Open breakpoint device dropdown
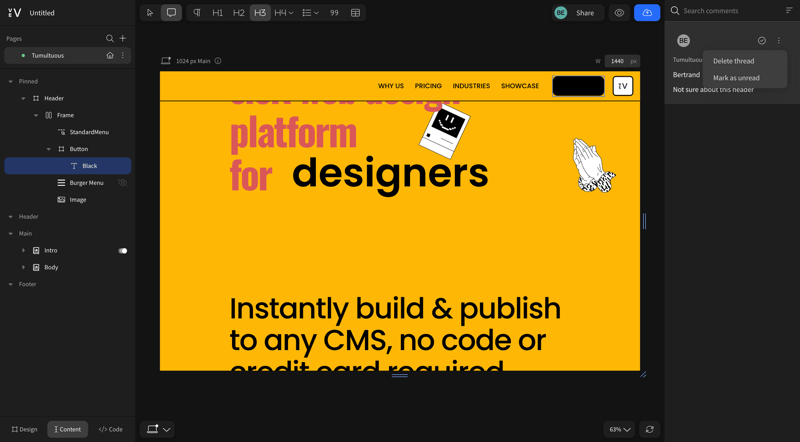 pos(158,429)
